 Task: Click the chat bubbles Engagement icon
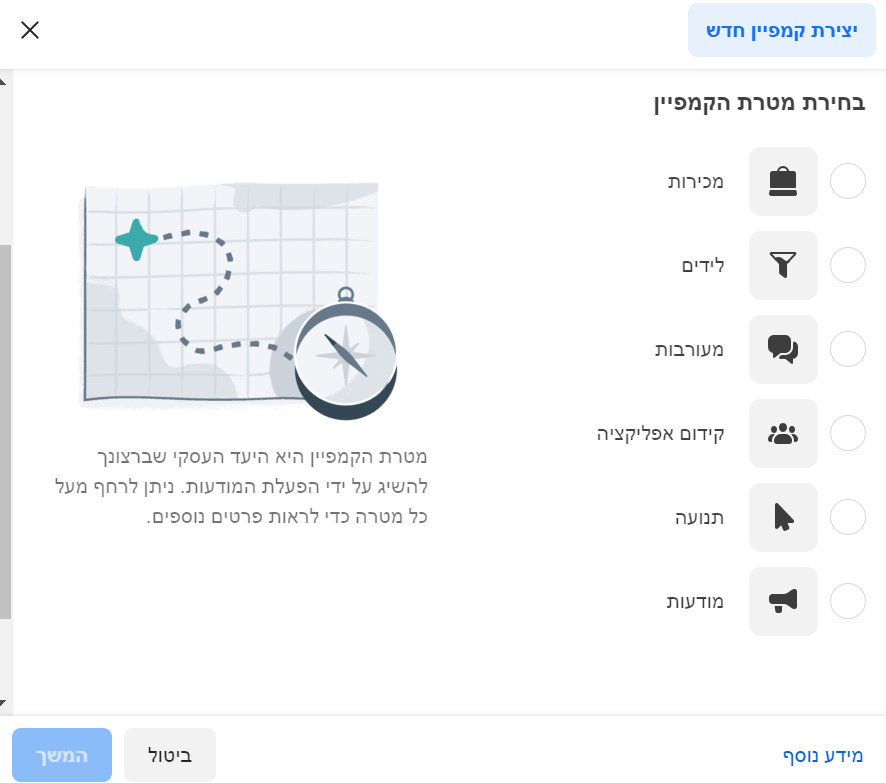(x=783, y=350)
